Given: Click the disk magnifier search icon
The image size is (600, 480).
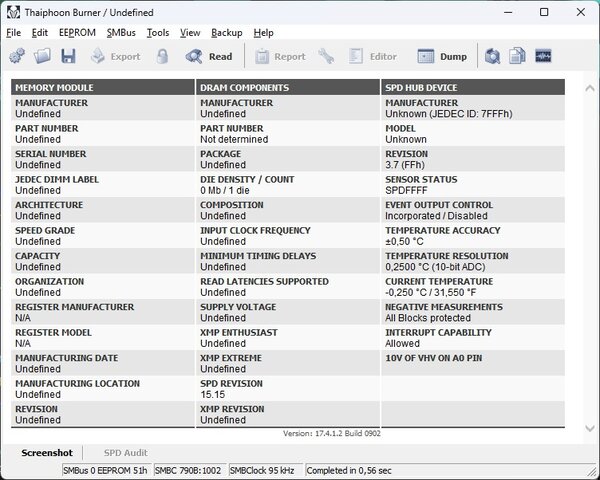Looking at the screenshot, I should click(492, 56).
